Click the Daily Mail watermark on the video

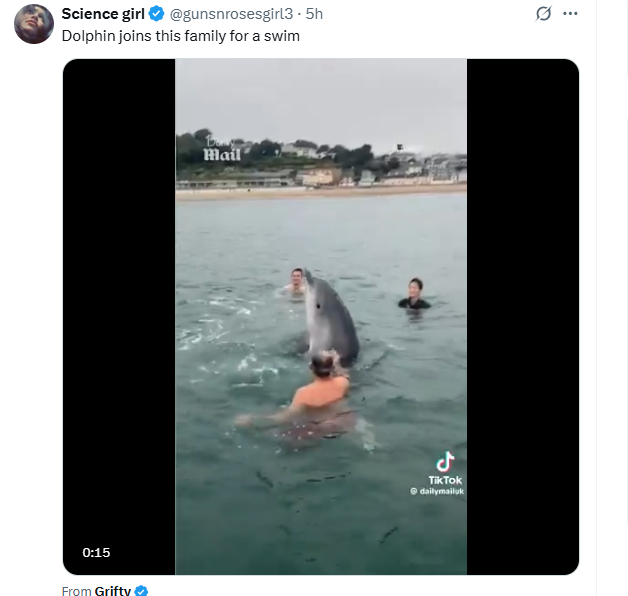222,149
